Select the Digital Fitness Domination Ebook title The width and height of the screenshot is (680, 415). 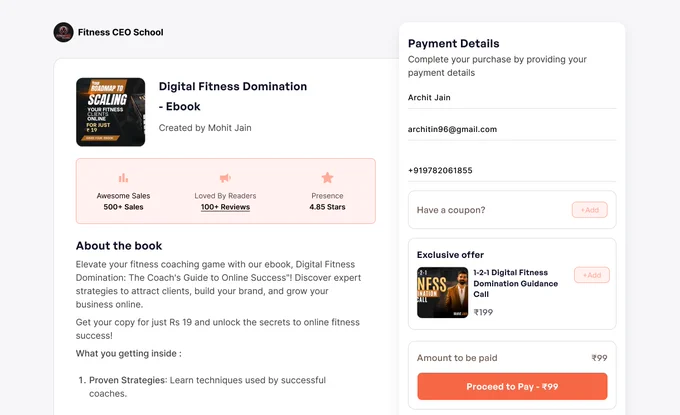coord(233,96)
